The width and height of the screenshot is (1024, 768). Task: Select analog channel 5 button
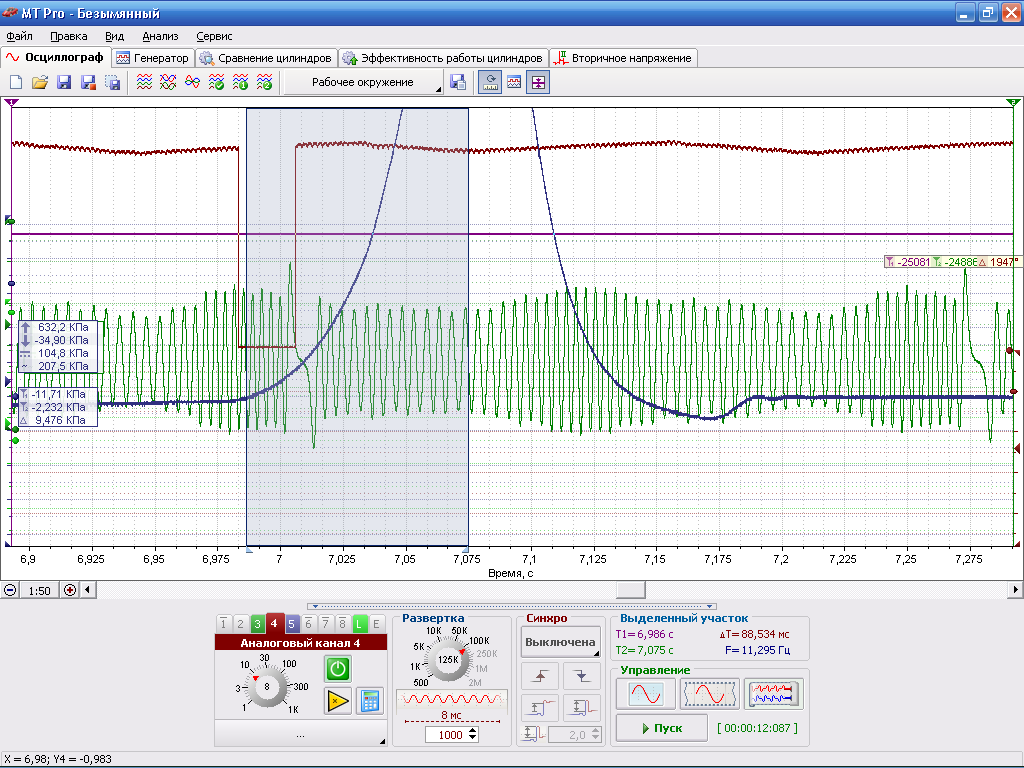[291, 624]
